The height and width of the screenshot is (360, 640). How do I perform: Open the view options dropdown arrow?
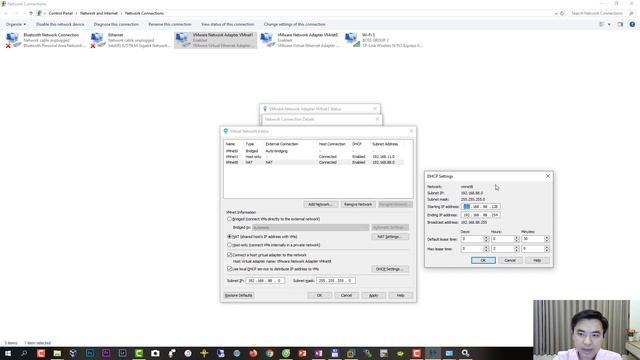coord(609,24)
